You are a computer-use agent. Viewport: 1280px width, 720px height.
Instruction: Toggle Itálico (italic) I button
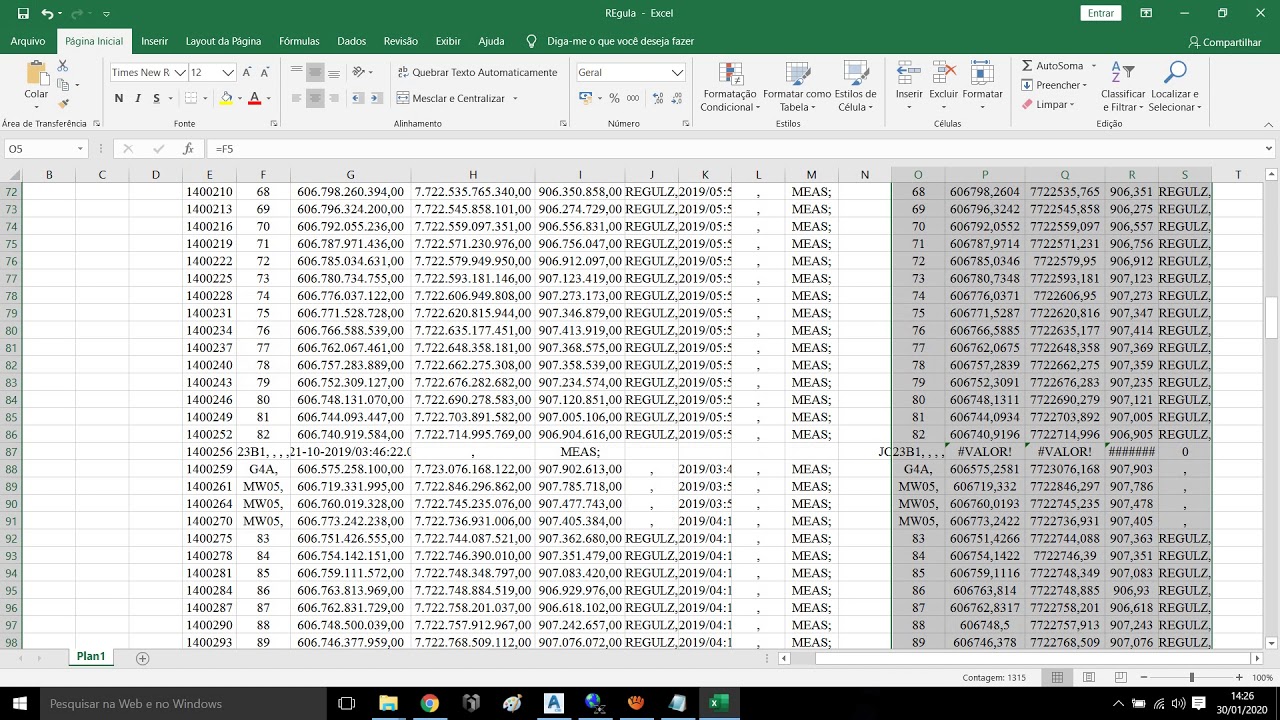[x=138, y=98]
